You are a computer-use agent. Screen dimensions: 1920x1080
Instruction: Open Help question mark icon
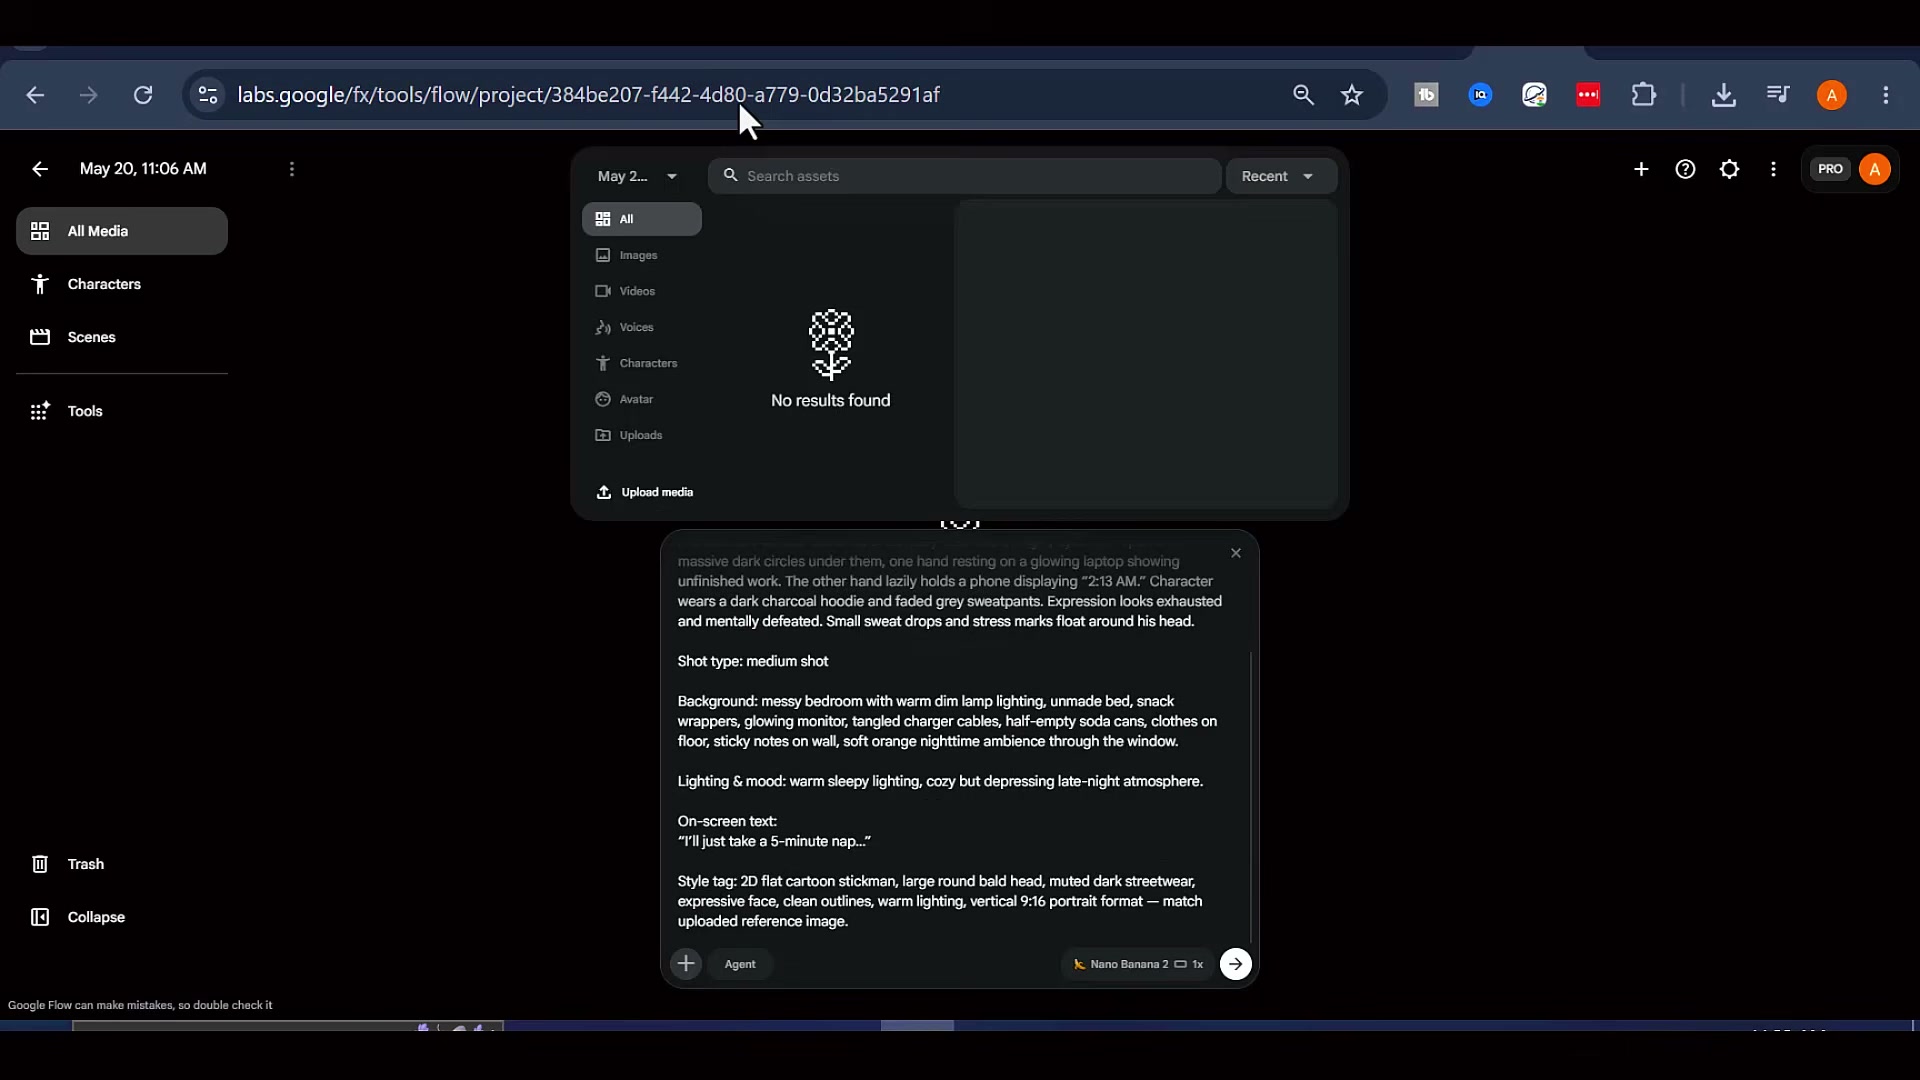point(1685,169)
